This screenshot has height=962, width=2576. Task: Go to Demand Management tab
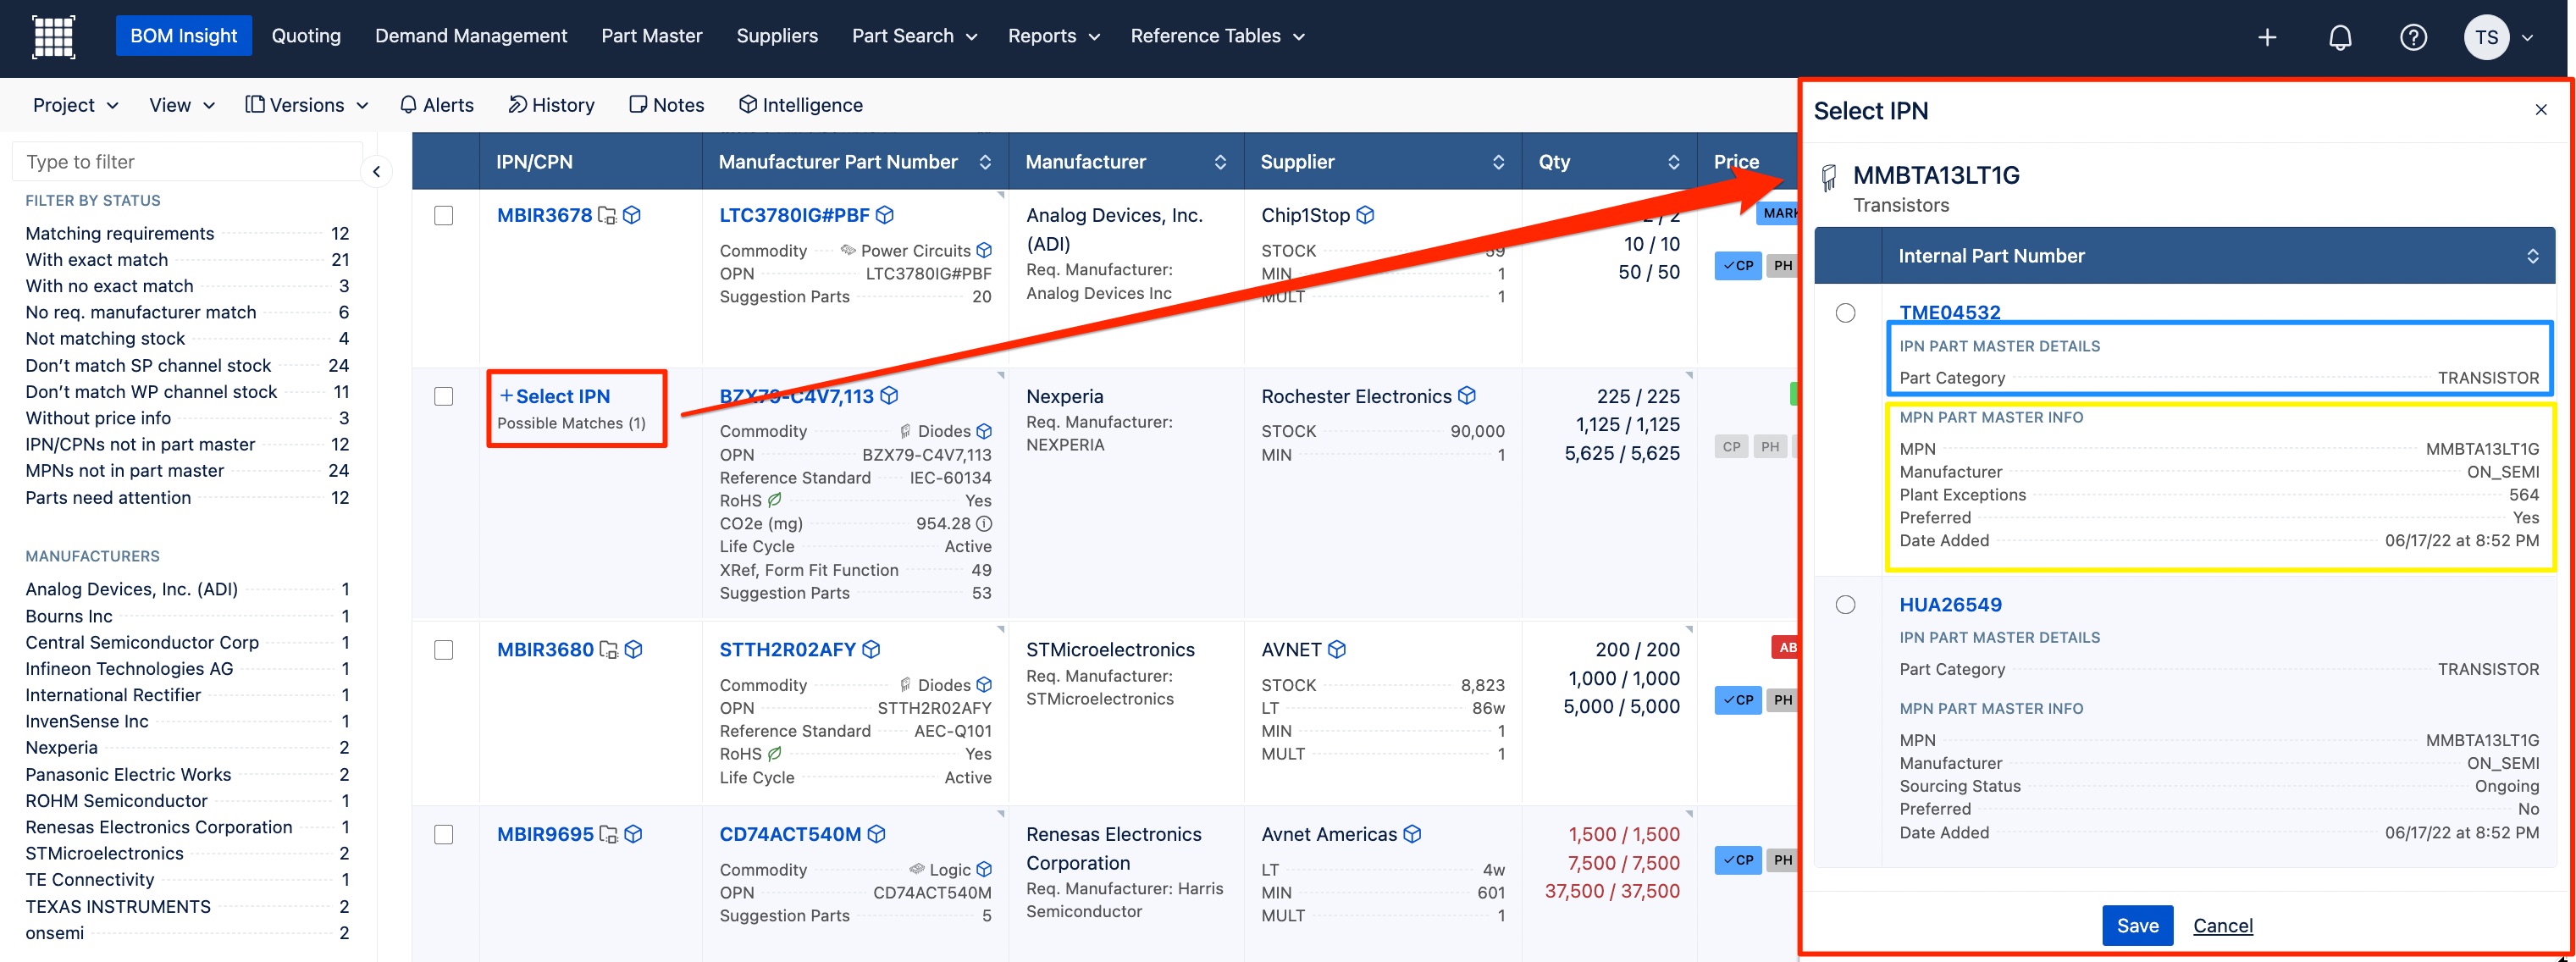click(x=471, y=36)
